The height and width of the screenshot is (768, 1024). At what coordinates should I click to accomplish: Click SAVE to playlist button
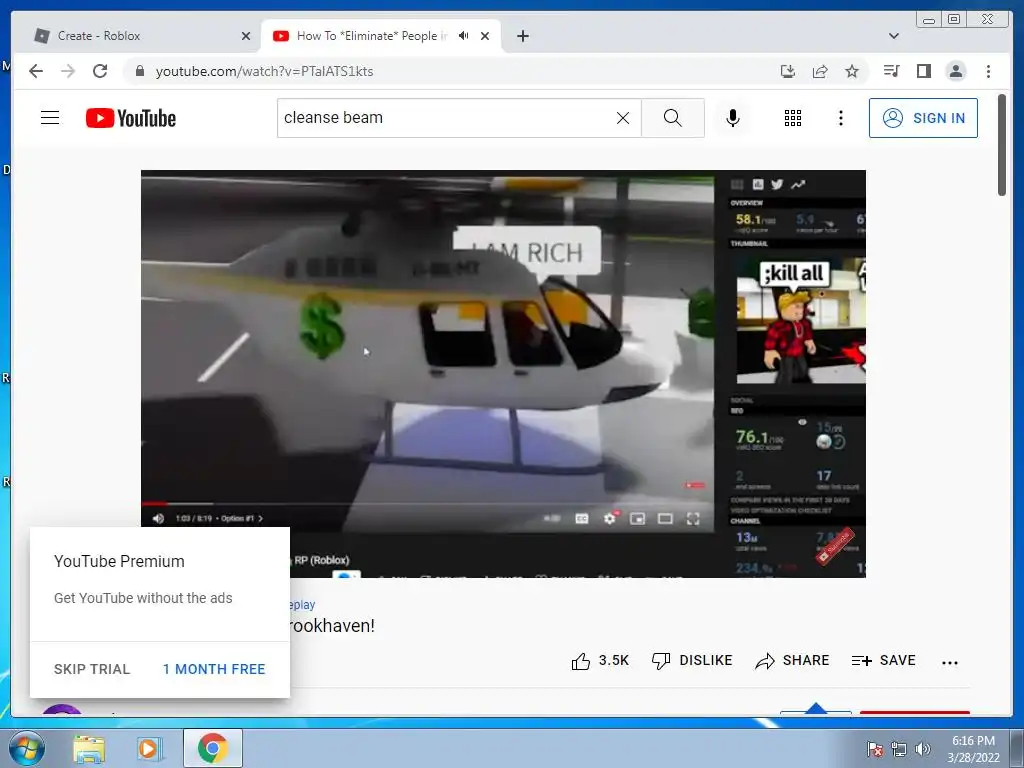[x=884, y=661]
